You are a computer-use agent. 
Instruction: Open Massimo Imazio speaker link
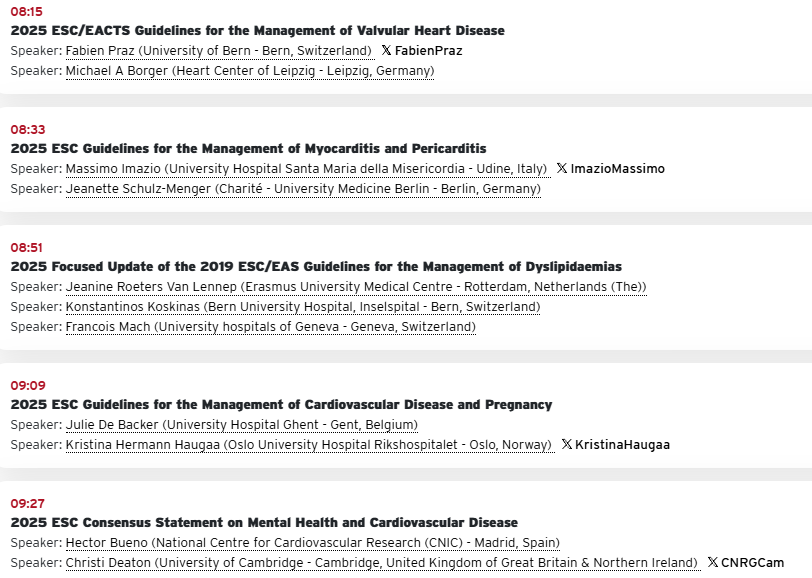tap(306, 169)
